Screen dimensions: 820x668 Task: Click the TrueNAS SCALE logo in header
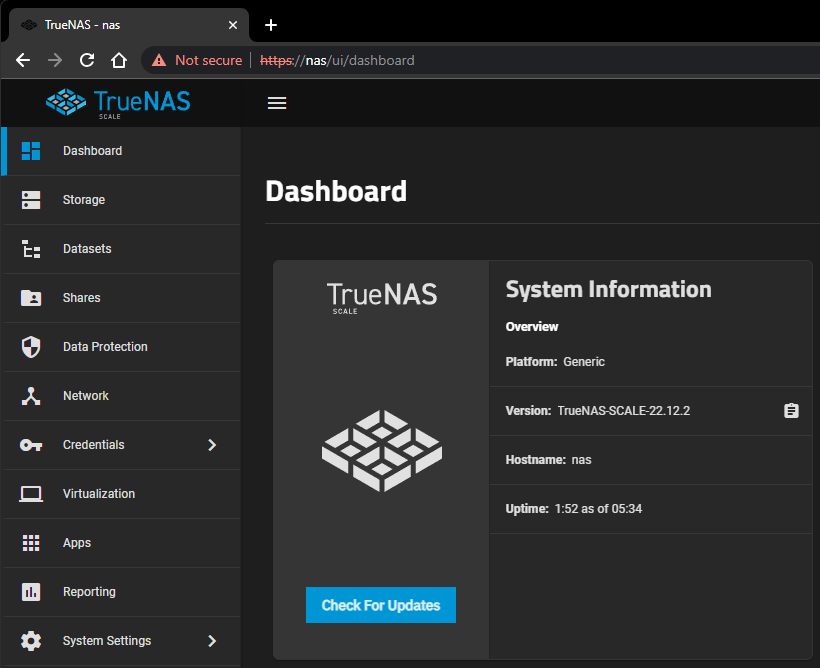click(118, 103)
